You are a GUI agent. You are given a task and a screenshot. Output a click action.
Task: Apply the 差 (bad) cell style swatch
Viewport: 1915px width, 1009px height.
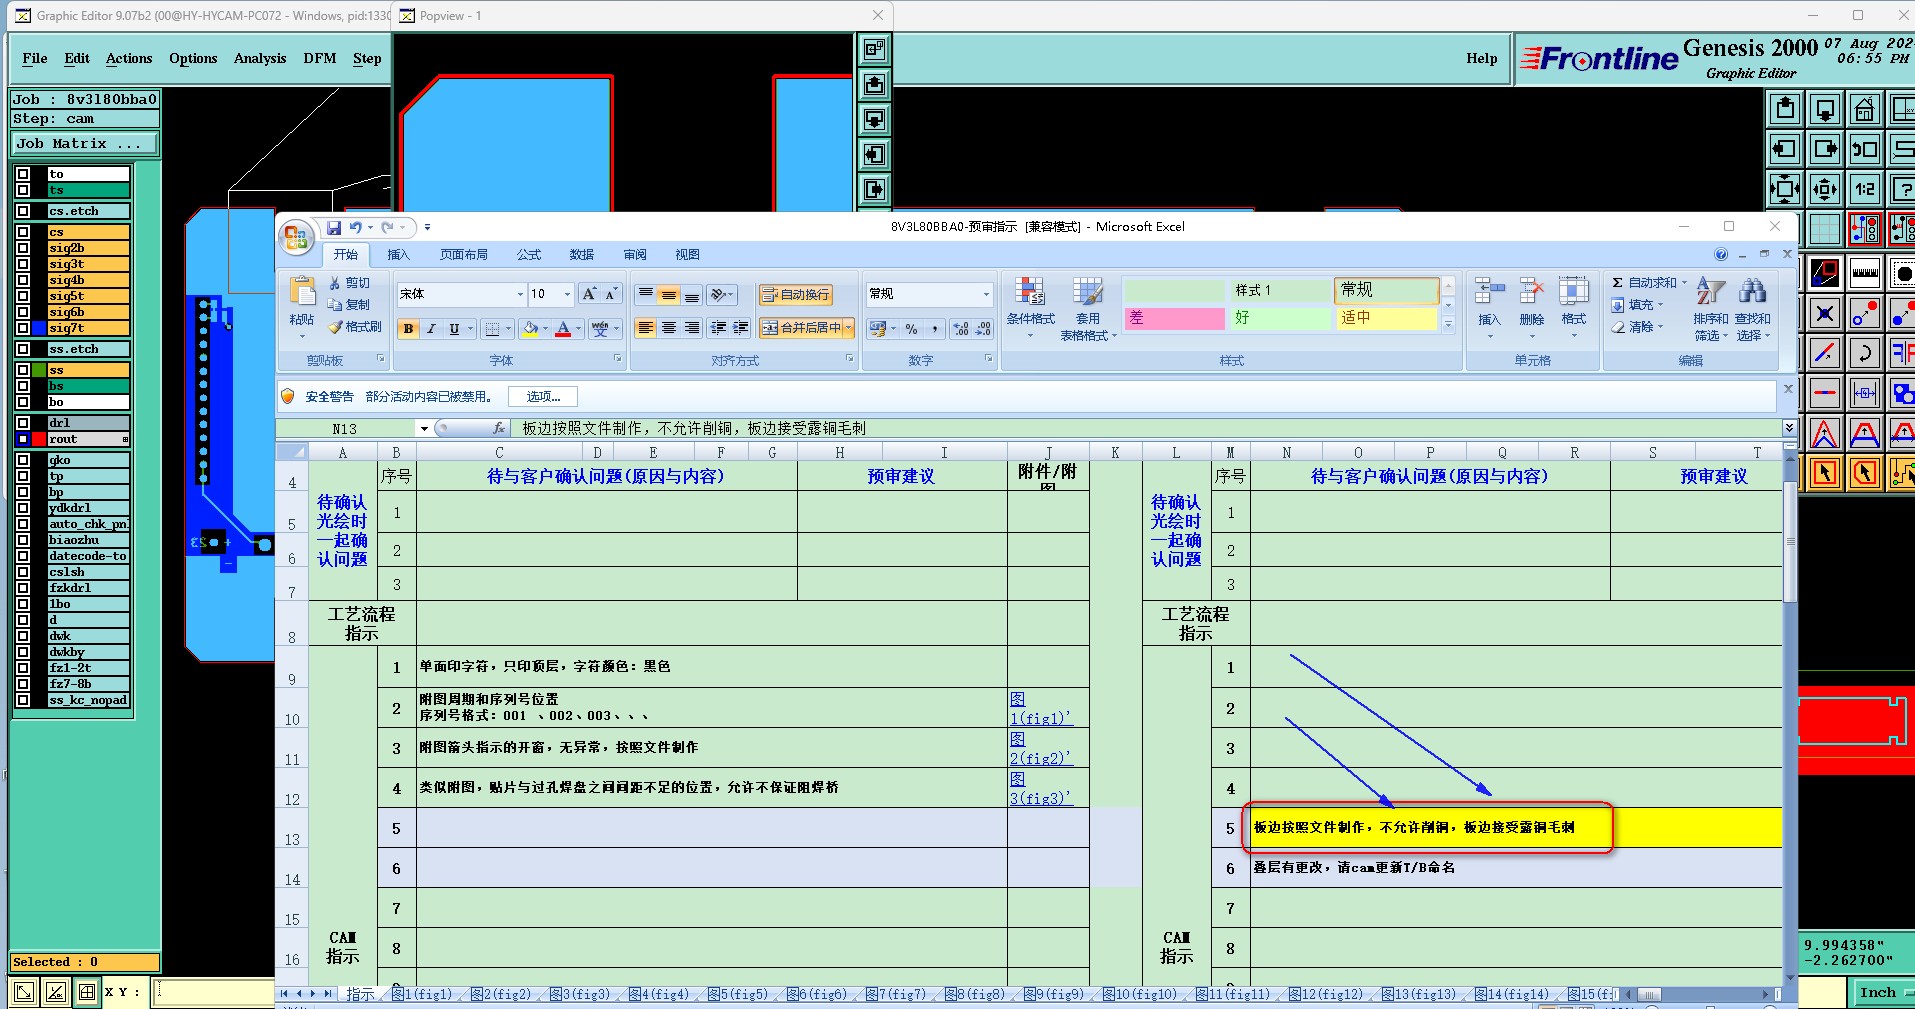point(1174,318)
